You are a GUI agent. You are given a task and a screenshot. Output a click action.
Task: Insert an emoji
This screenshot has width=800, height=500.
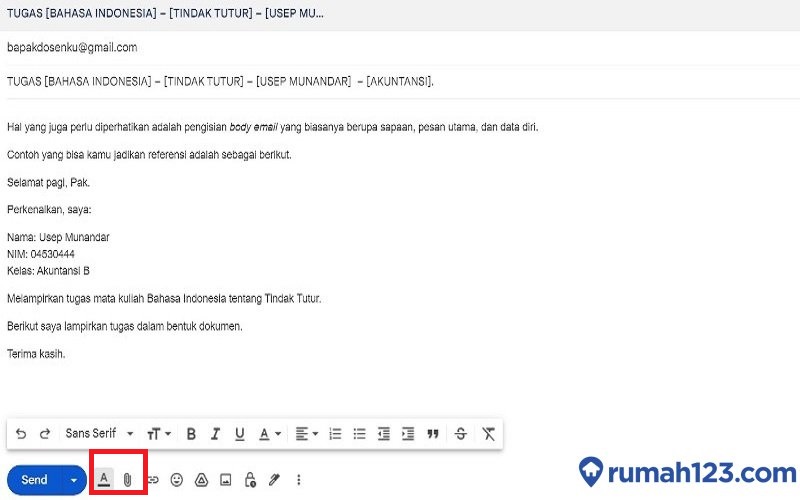pos(177,480)
